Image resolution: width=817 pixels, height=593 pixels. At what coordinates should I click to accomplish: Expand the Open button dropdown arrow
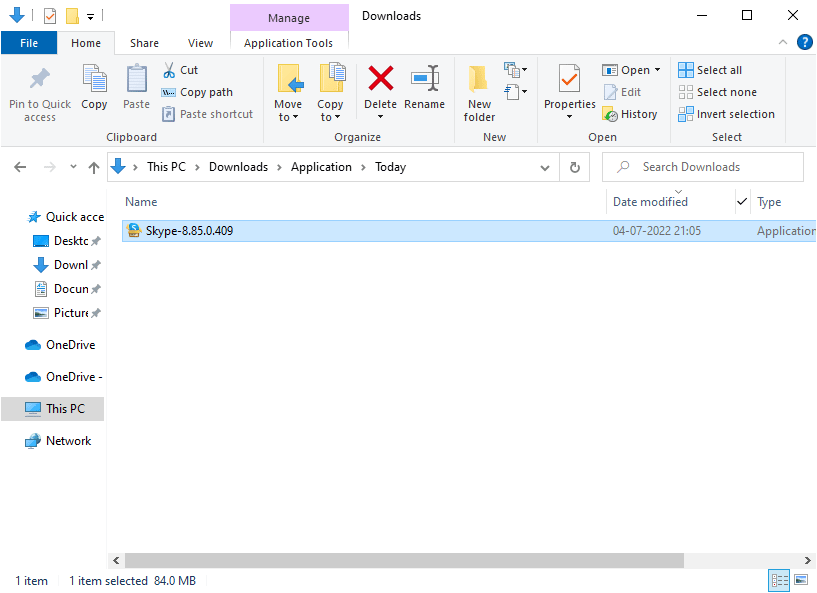point(657,70)
